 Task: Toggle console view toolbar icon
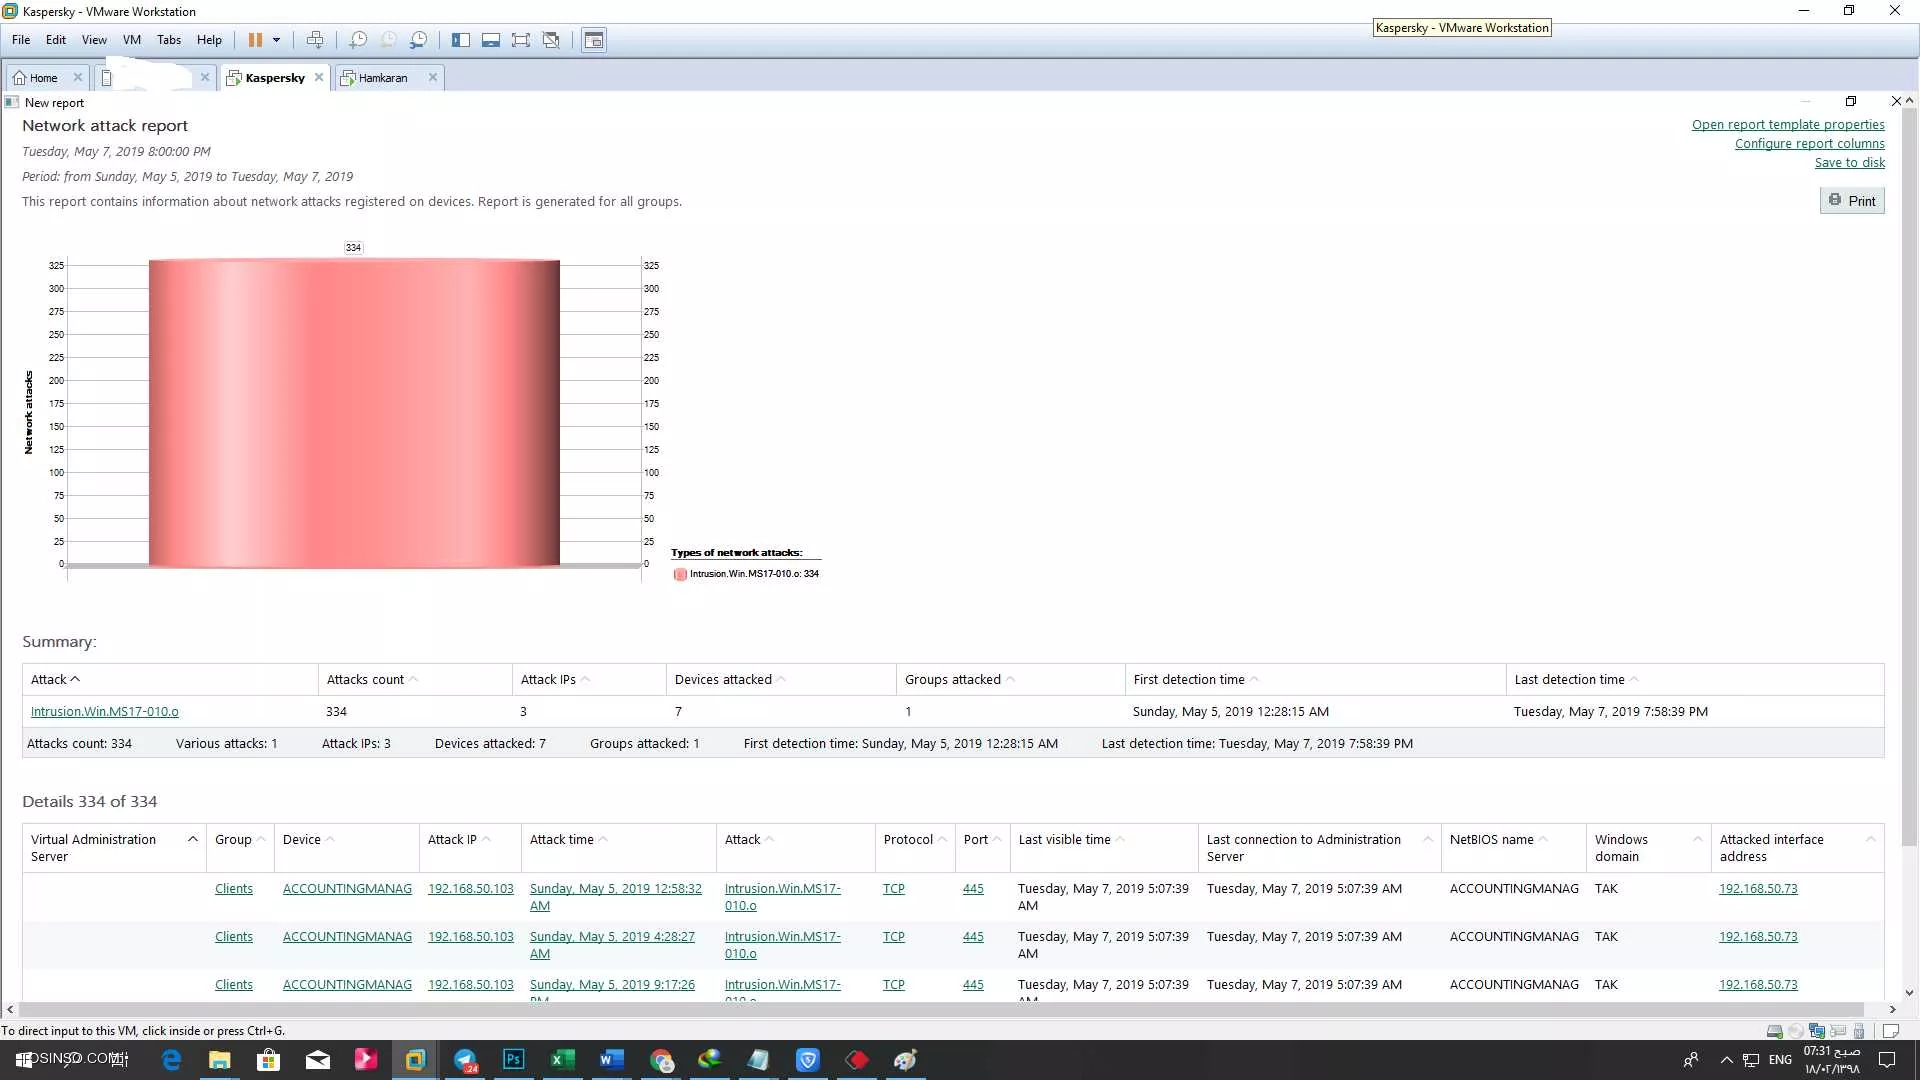pos(594,40)
